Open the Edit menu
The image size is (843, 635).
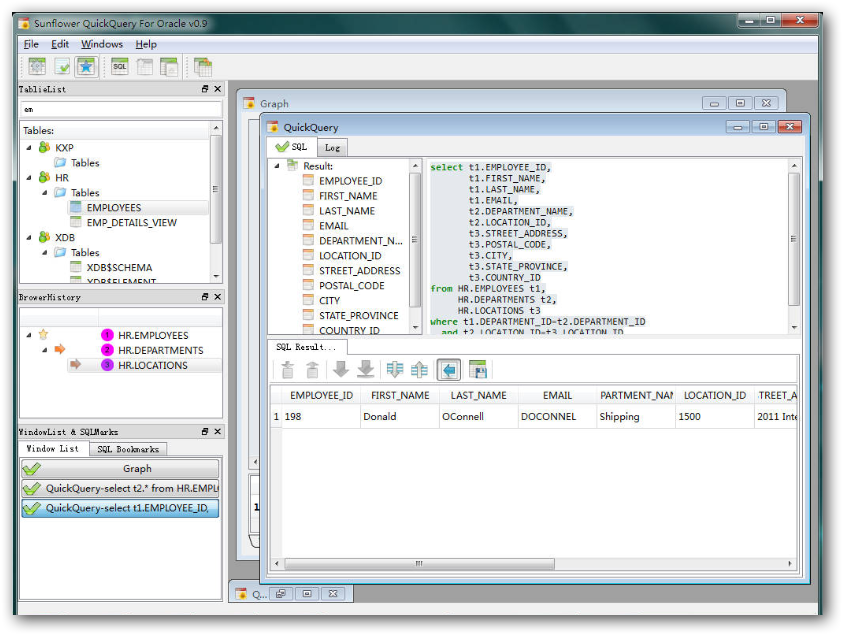point(60,44)
